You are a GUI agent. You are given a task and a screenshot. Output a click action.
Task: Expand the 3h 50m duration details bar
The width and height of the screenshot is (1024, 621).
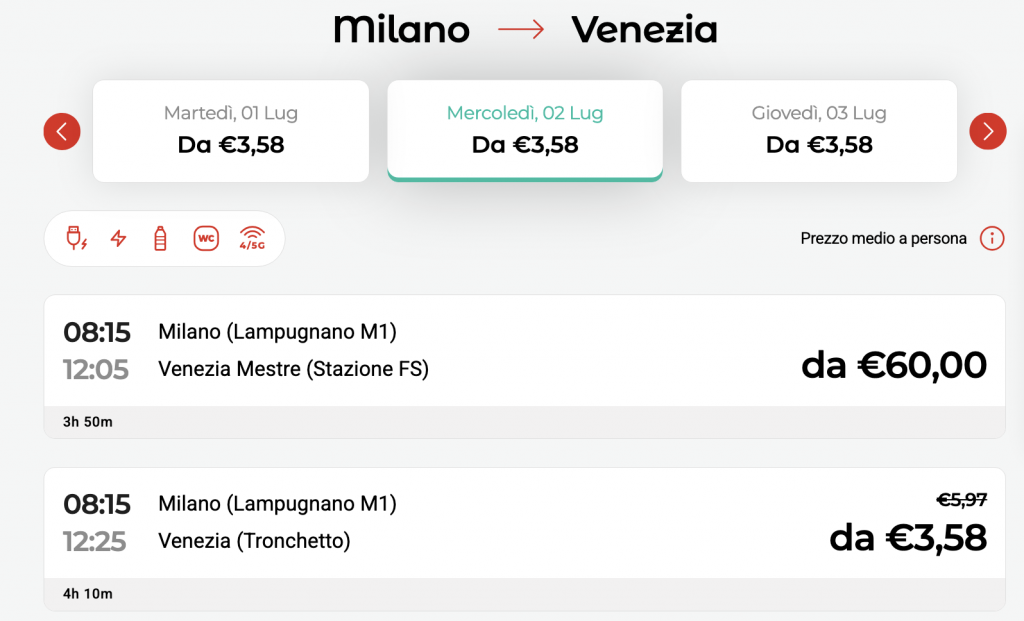point(524,422)
